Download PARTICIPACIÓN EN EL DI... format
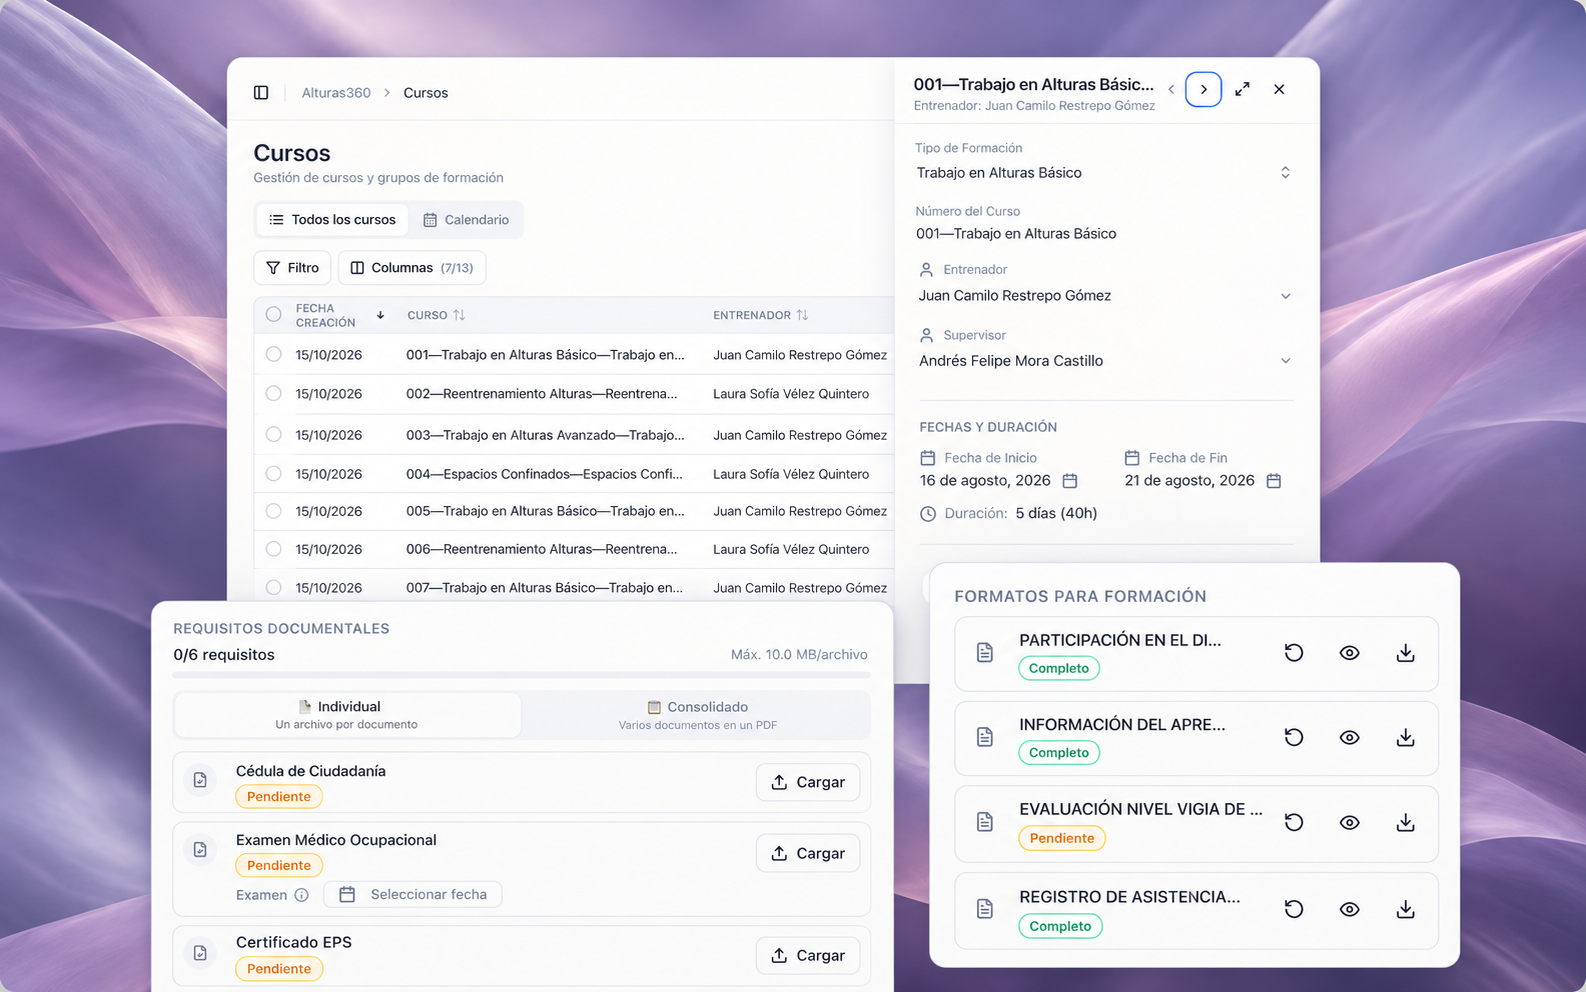 pyautogui.click(x=1405, y=653)
